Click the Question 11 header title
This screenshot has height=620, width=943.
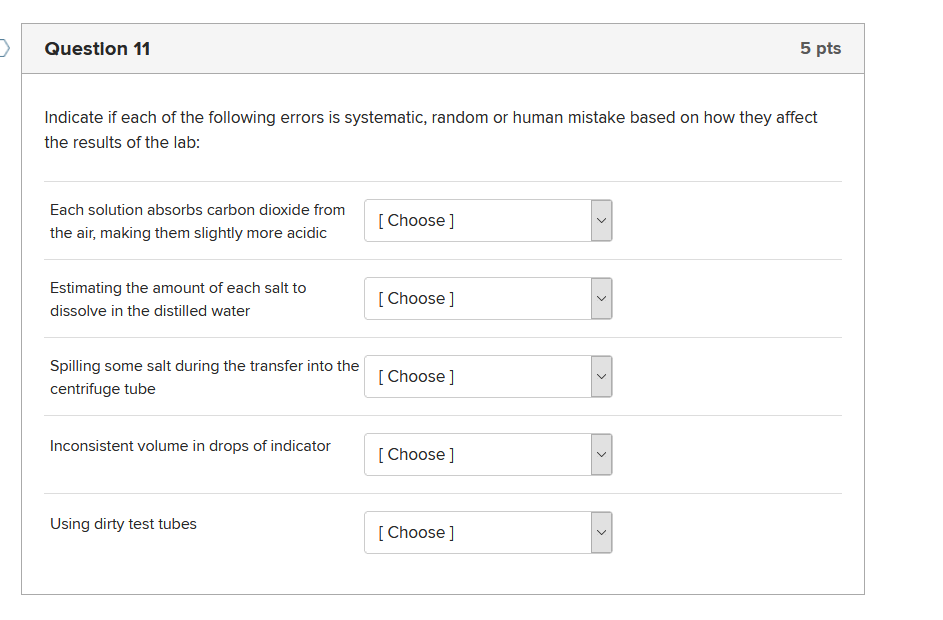(x=98, y=49)
